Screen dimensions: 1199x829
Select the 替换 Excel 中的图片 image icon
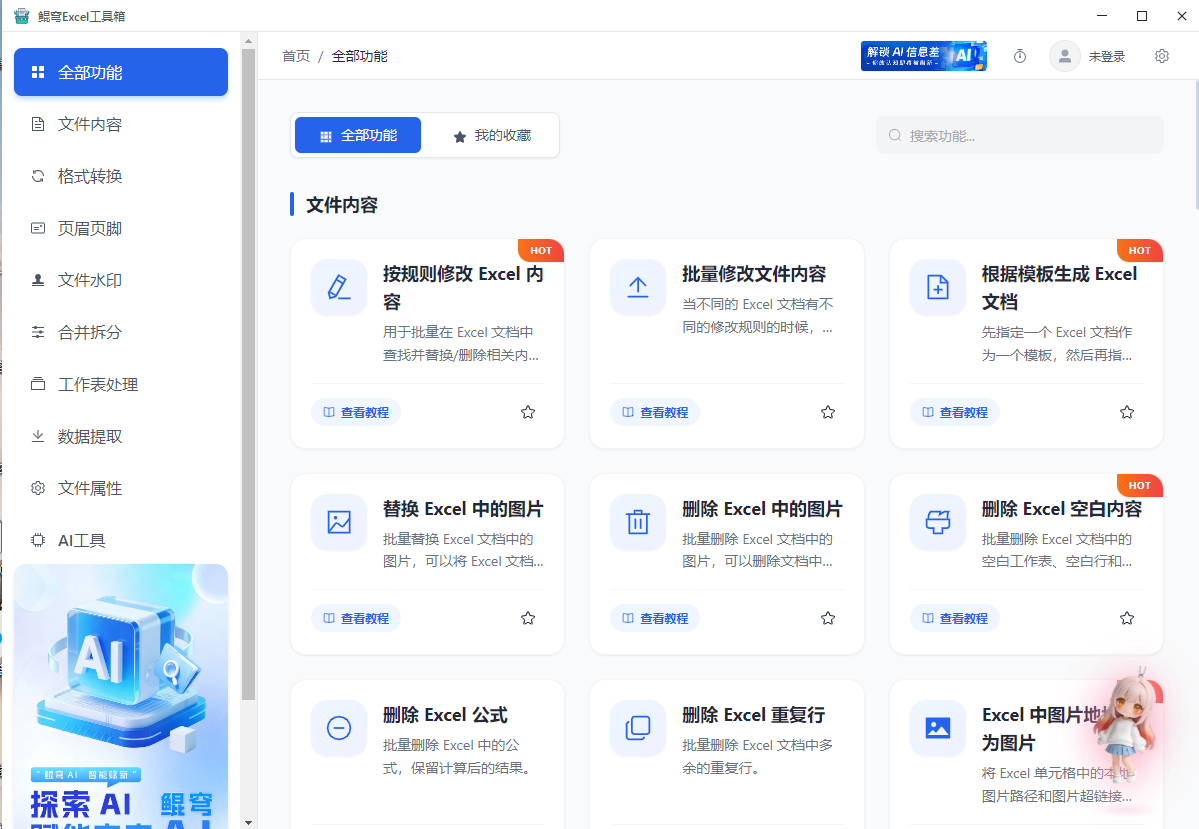(x=338, y=522)
